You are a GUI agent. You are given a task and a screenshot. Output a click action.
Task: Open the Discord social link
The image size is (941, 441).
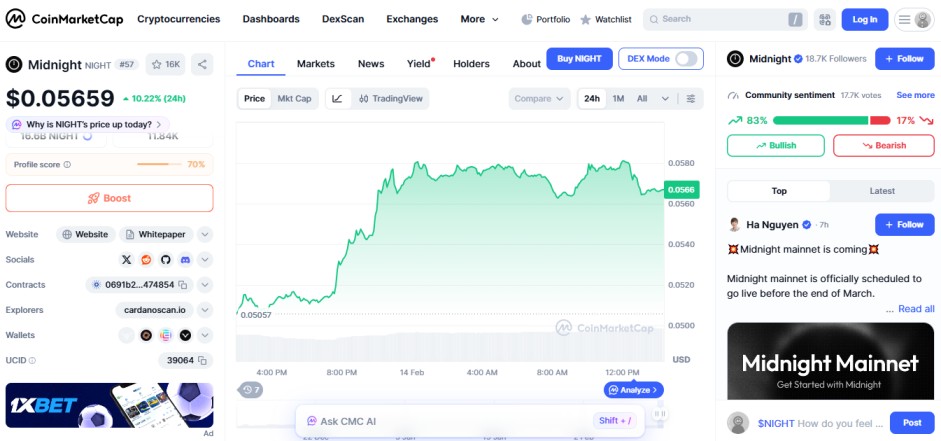(x=185, y=260)
